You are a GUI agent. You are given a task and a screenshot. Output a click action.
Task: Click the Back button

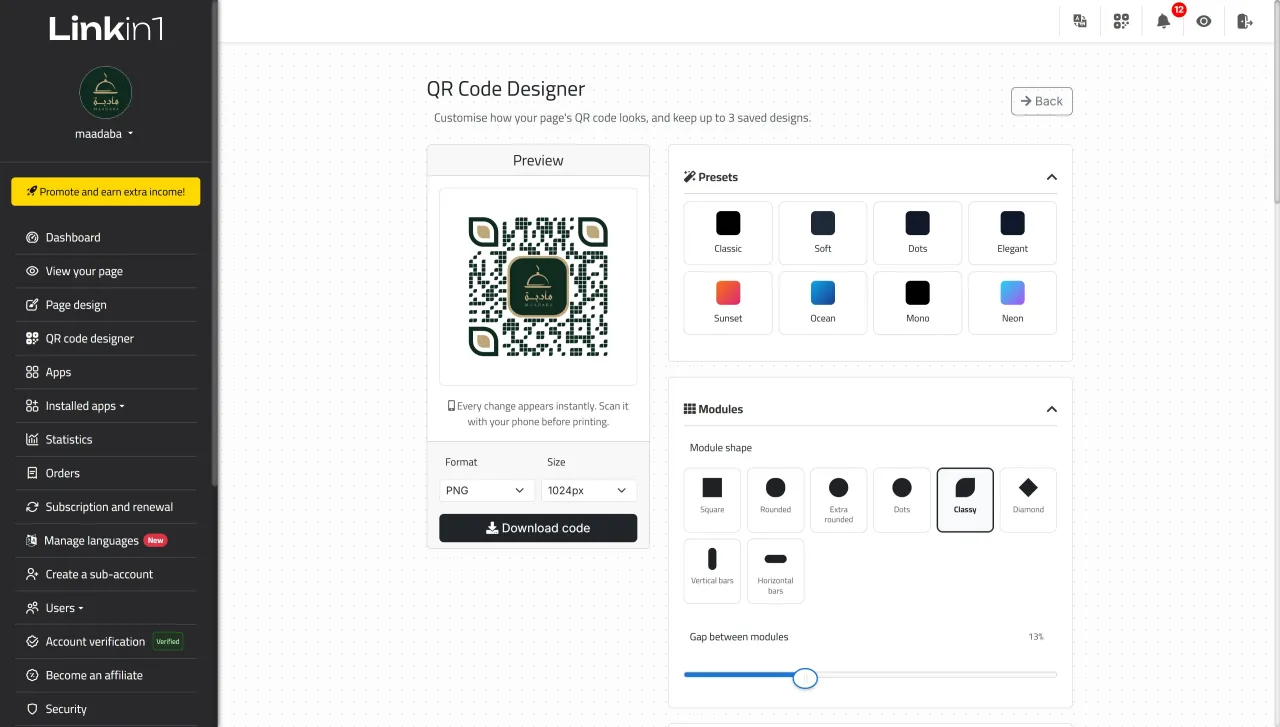1041,101
